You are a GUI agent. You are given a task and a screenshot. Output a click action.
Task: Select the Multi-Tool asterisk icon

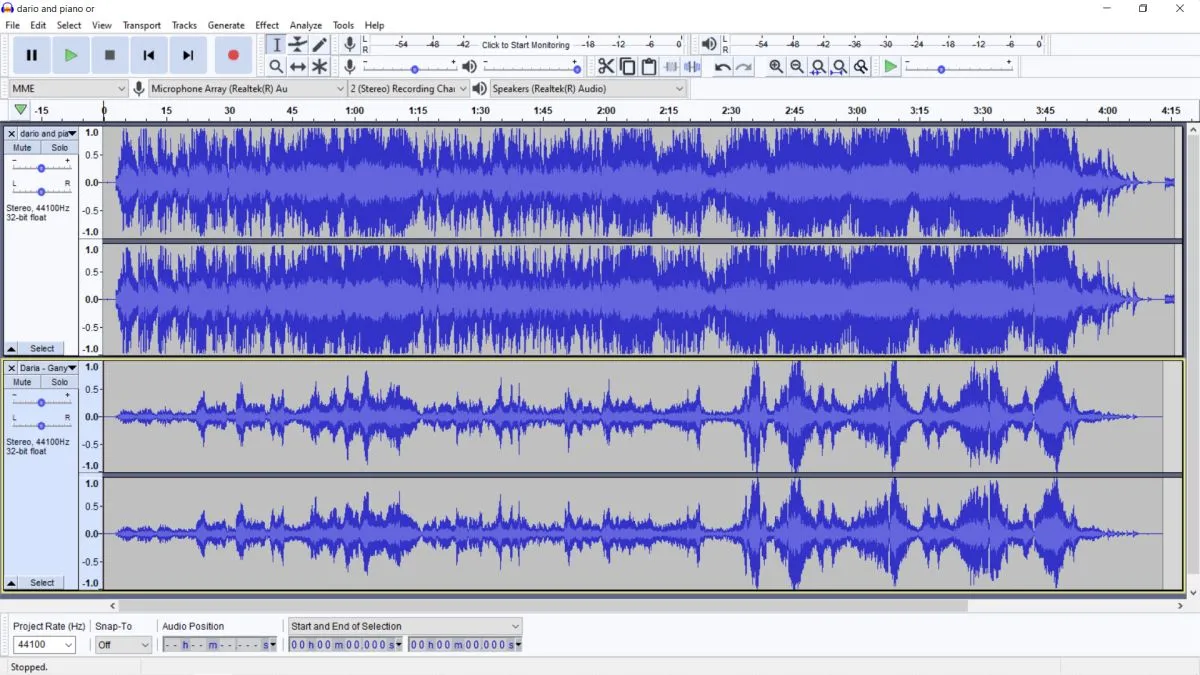point(319,66)
